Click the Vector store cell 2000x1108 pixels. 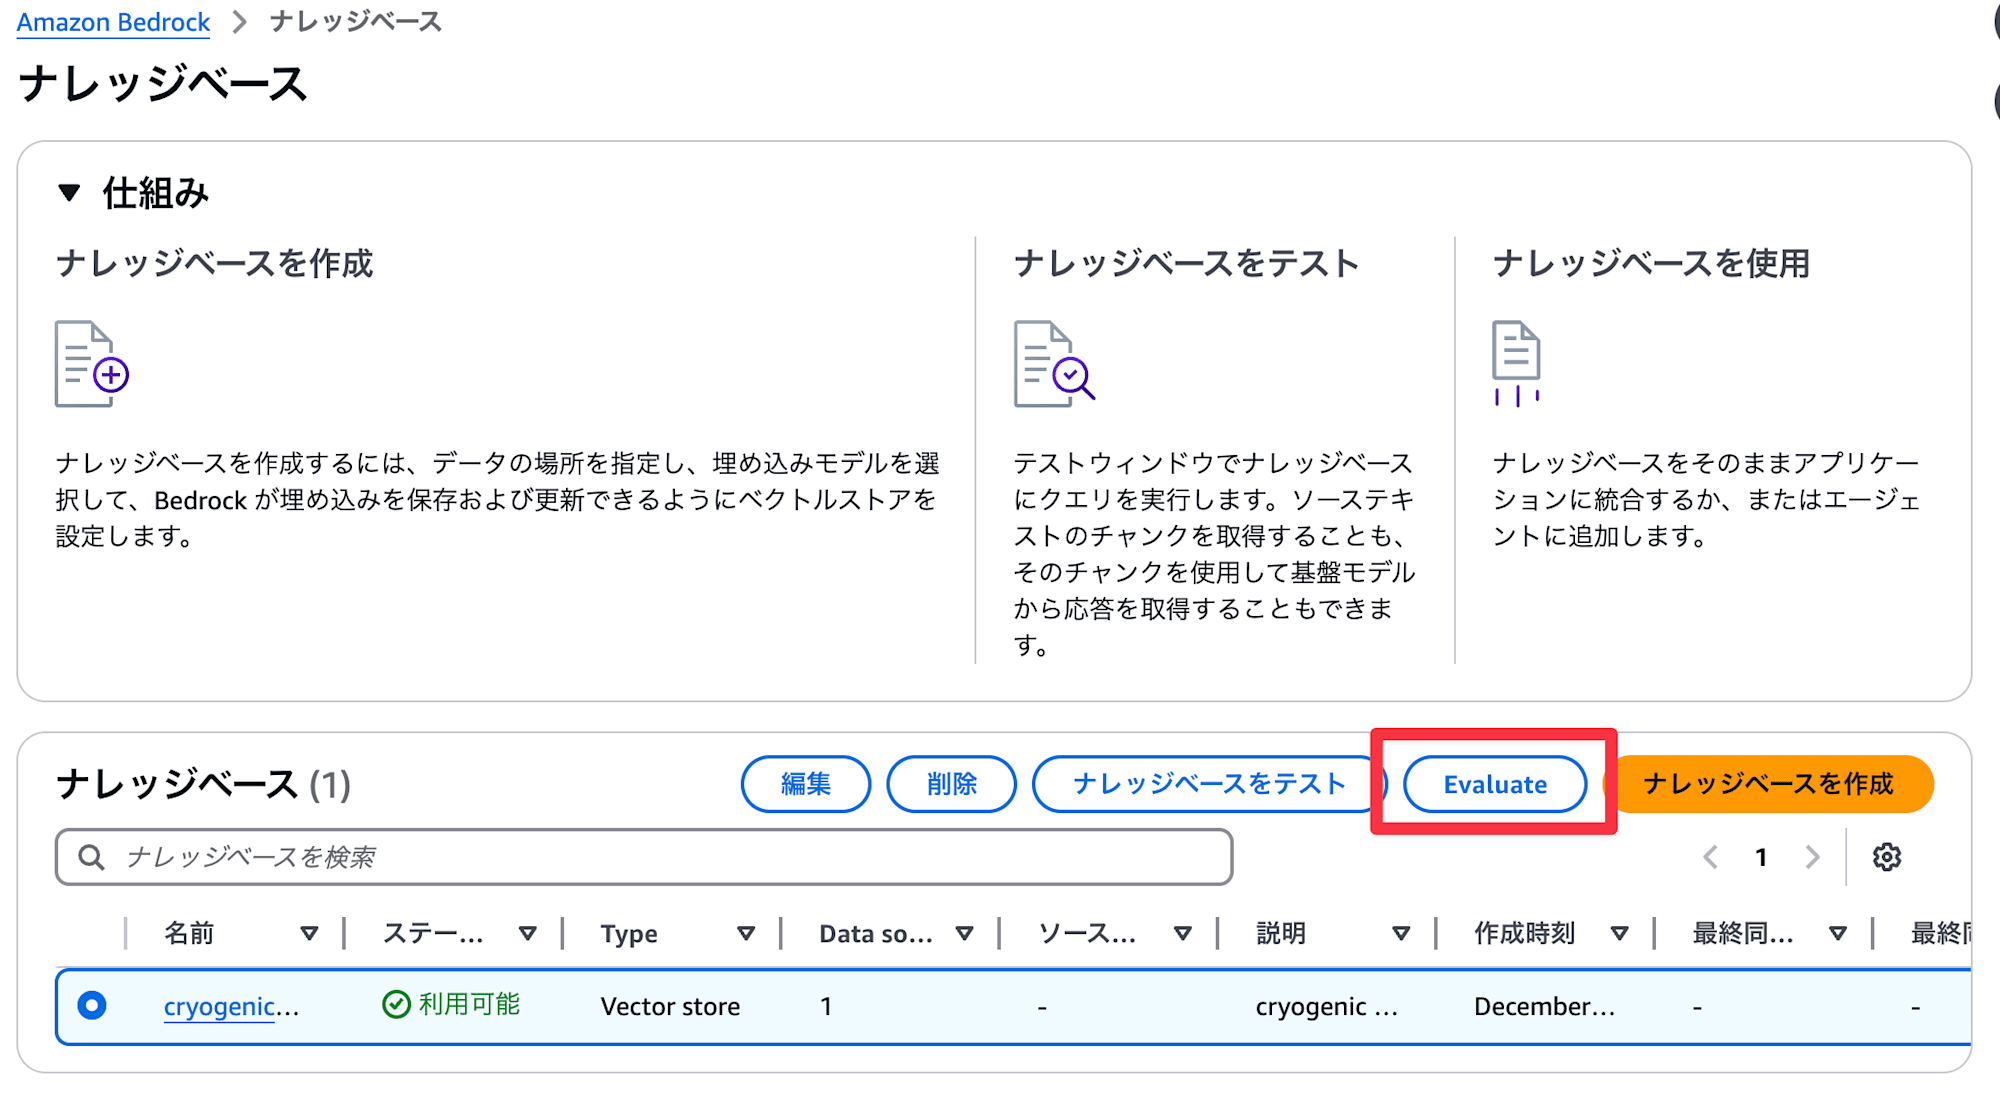click(x=670, y=1006)
